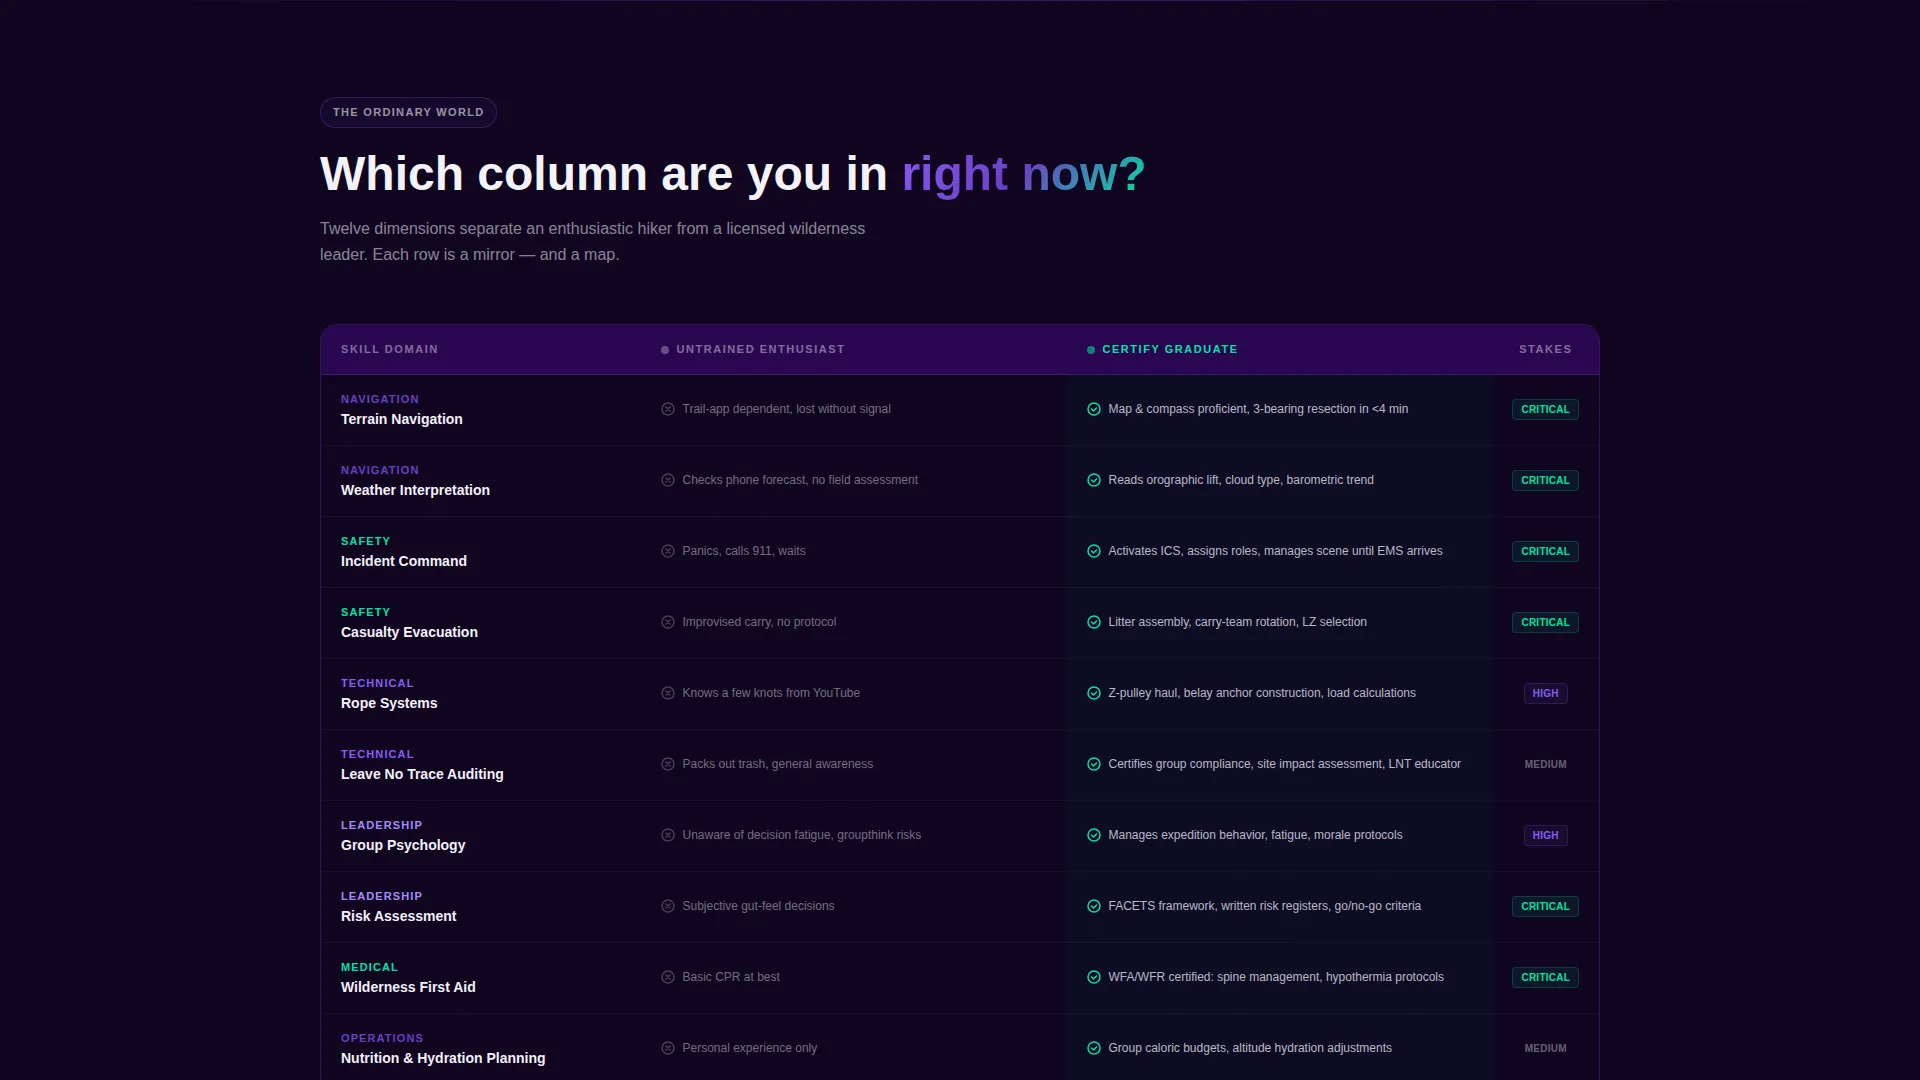Click 'Z-pulley haul, belay anchor construction' cell text
This screenshot has width=1920, height=1080.
pos(1262,693)
